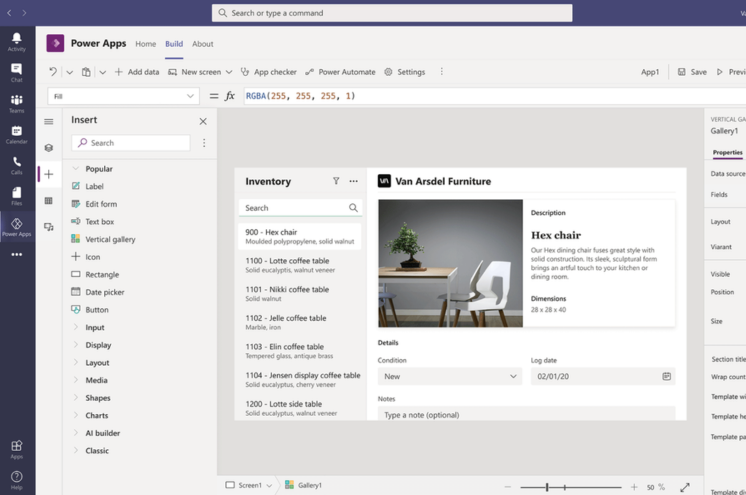The image size is (746, 495).
Task: Expand the Classic category
Action: coord(76,450)
